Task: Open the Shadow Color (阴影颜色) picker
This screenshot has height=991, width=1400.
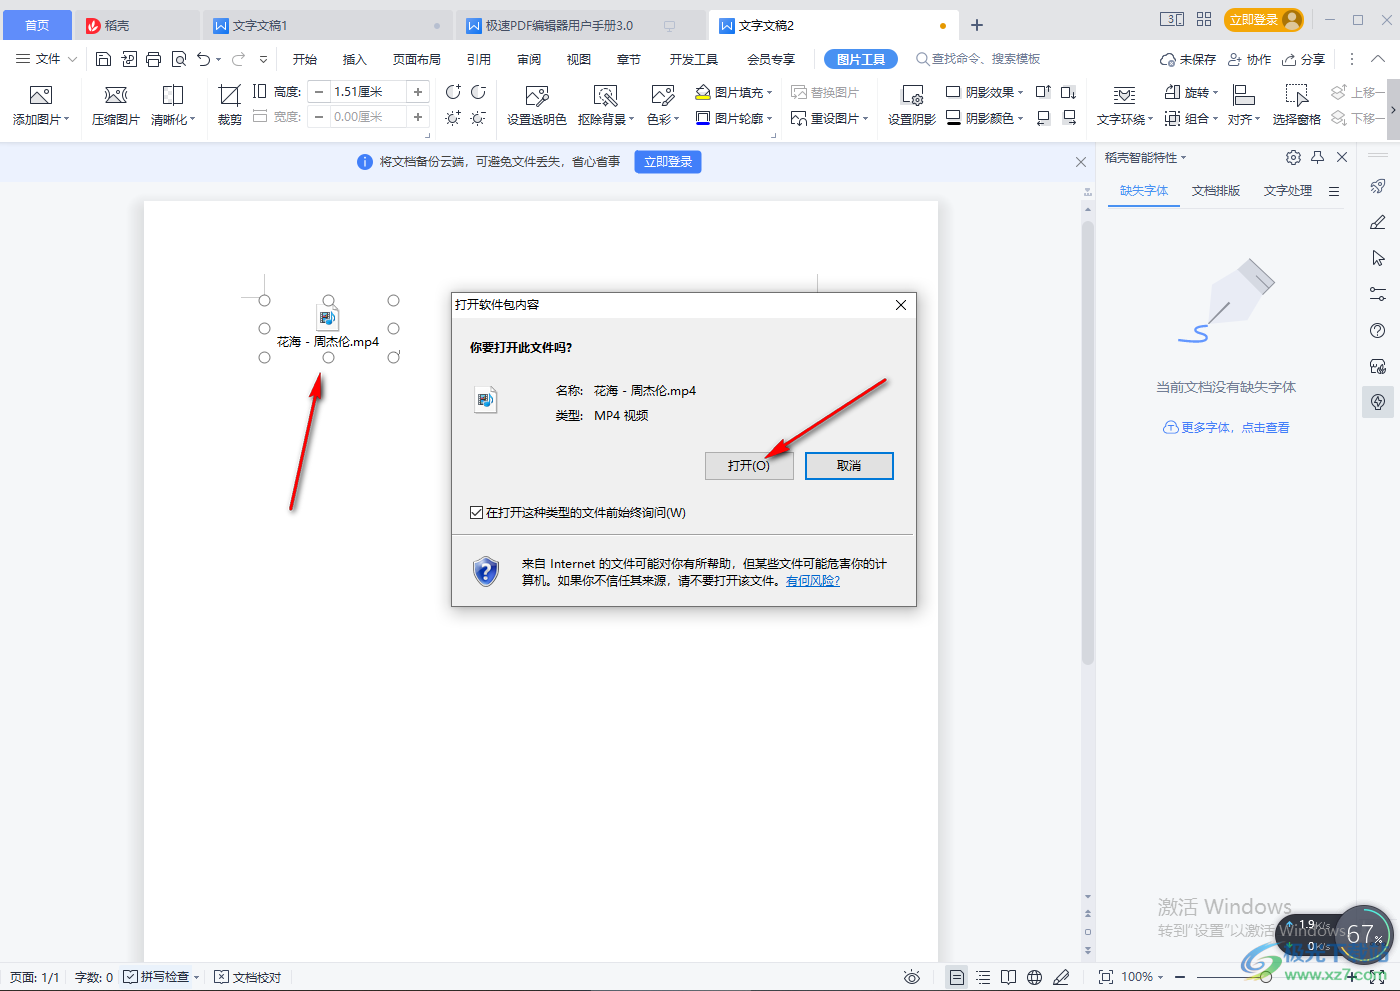Action: pos(985,118)
